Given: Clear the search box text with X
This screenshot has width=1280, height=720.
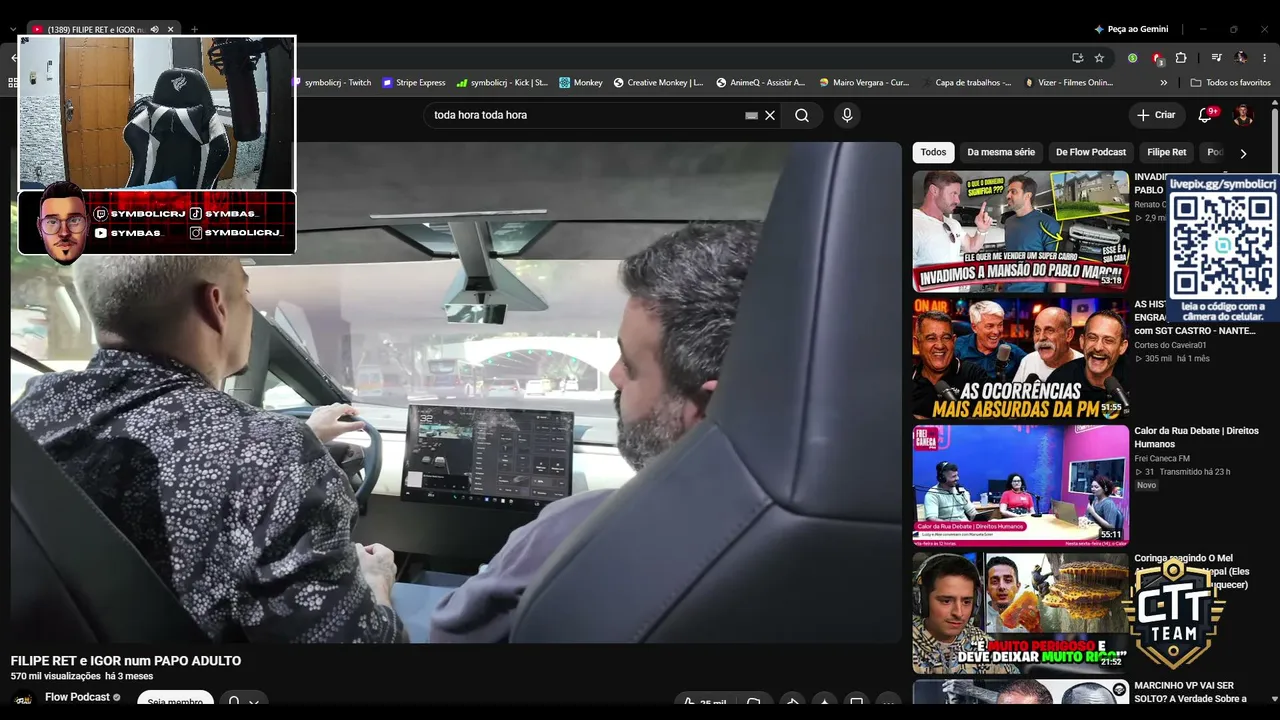Looking at the screenshot, I should coord(770,115).
